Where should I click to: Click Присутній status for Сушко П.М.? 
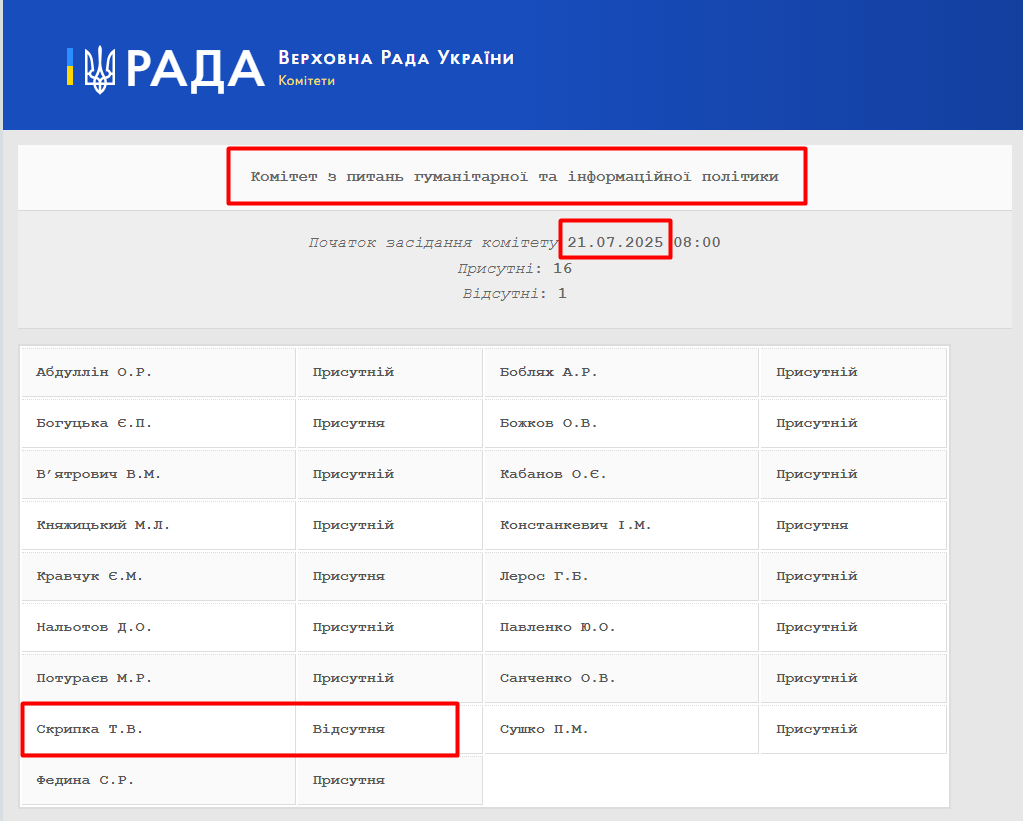817,728
